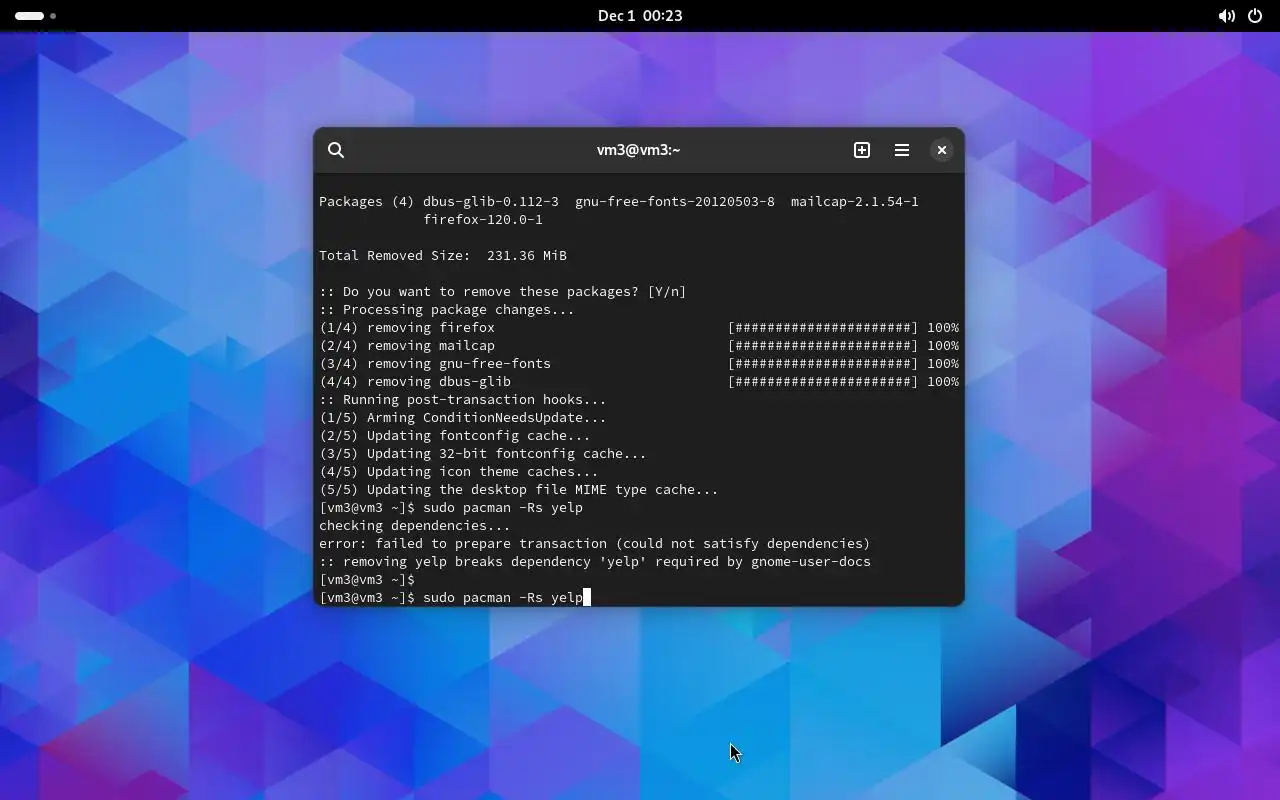Click 'Do you want to remove these packages?' line
This screenshot has width=1280, height=800.
[503, 292]
